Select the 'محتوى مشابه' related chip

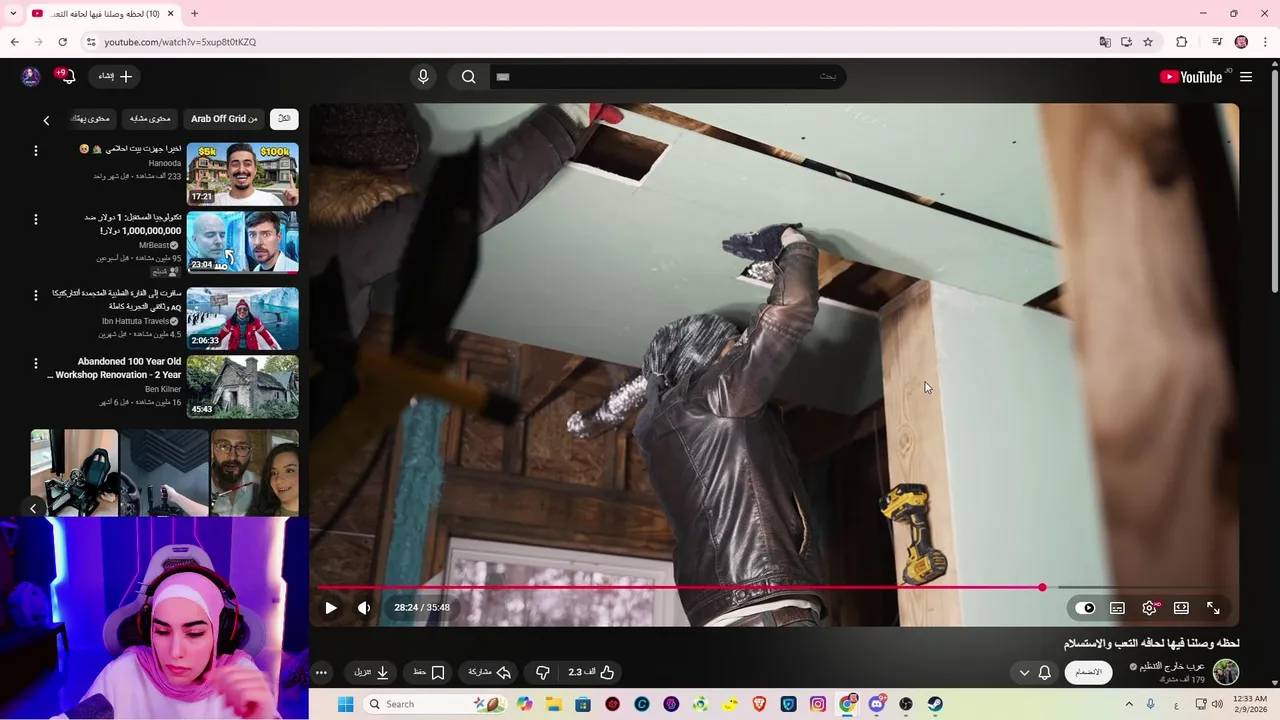coord(150,119)
